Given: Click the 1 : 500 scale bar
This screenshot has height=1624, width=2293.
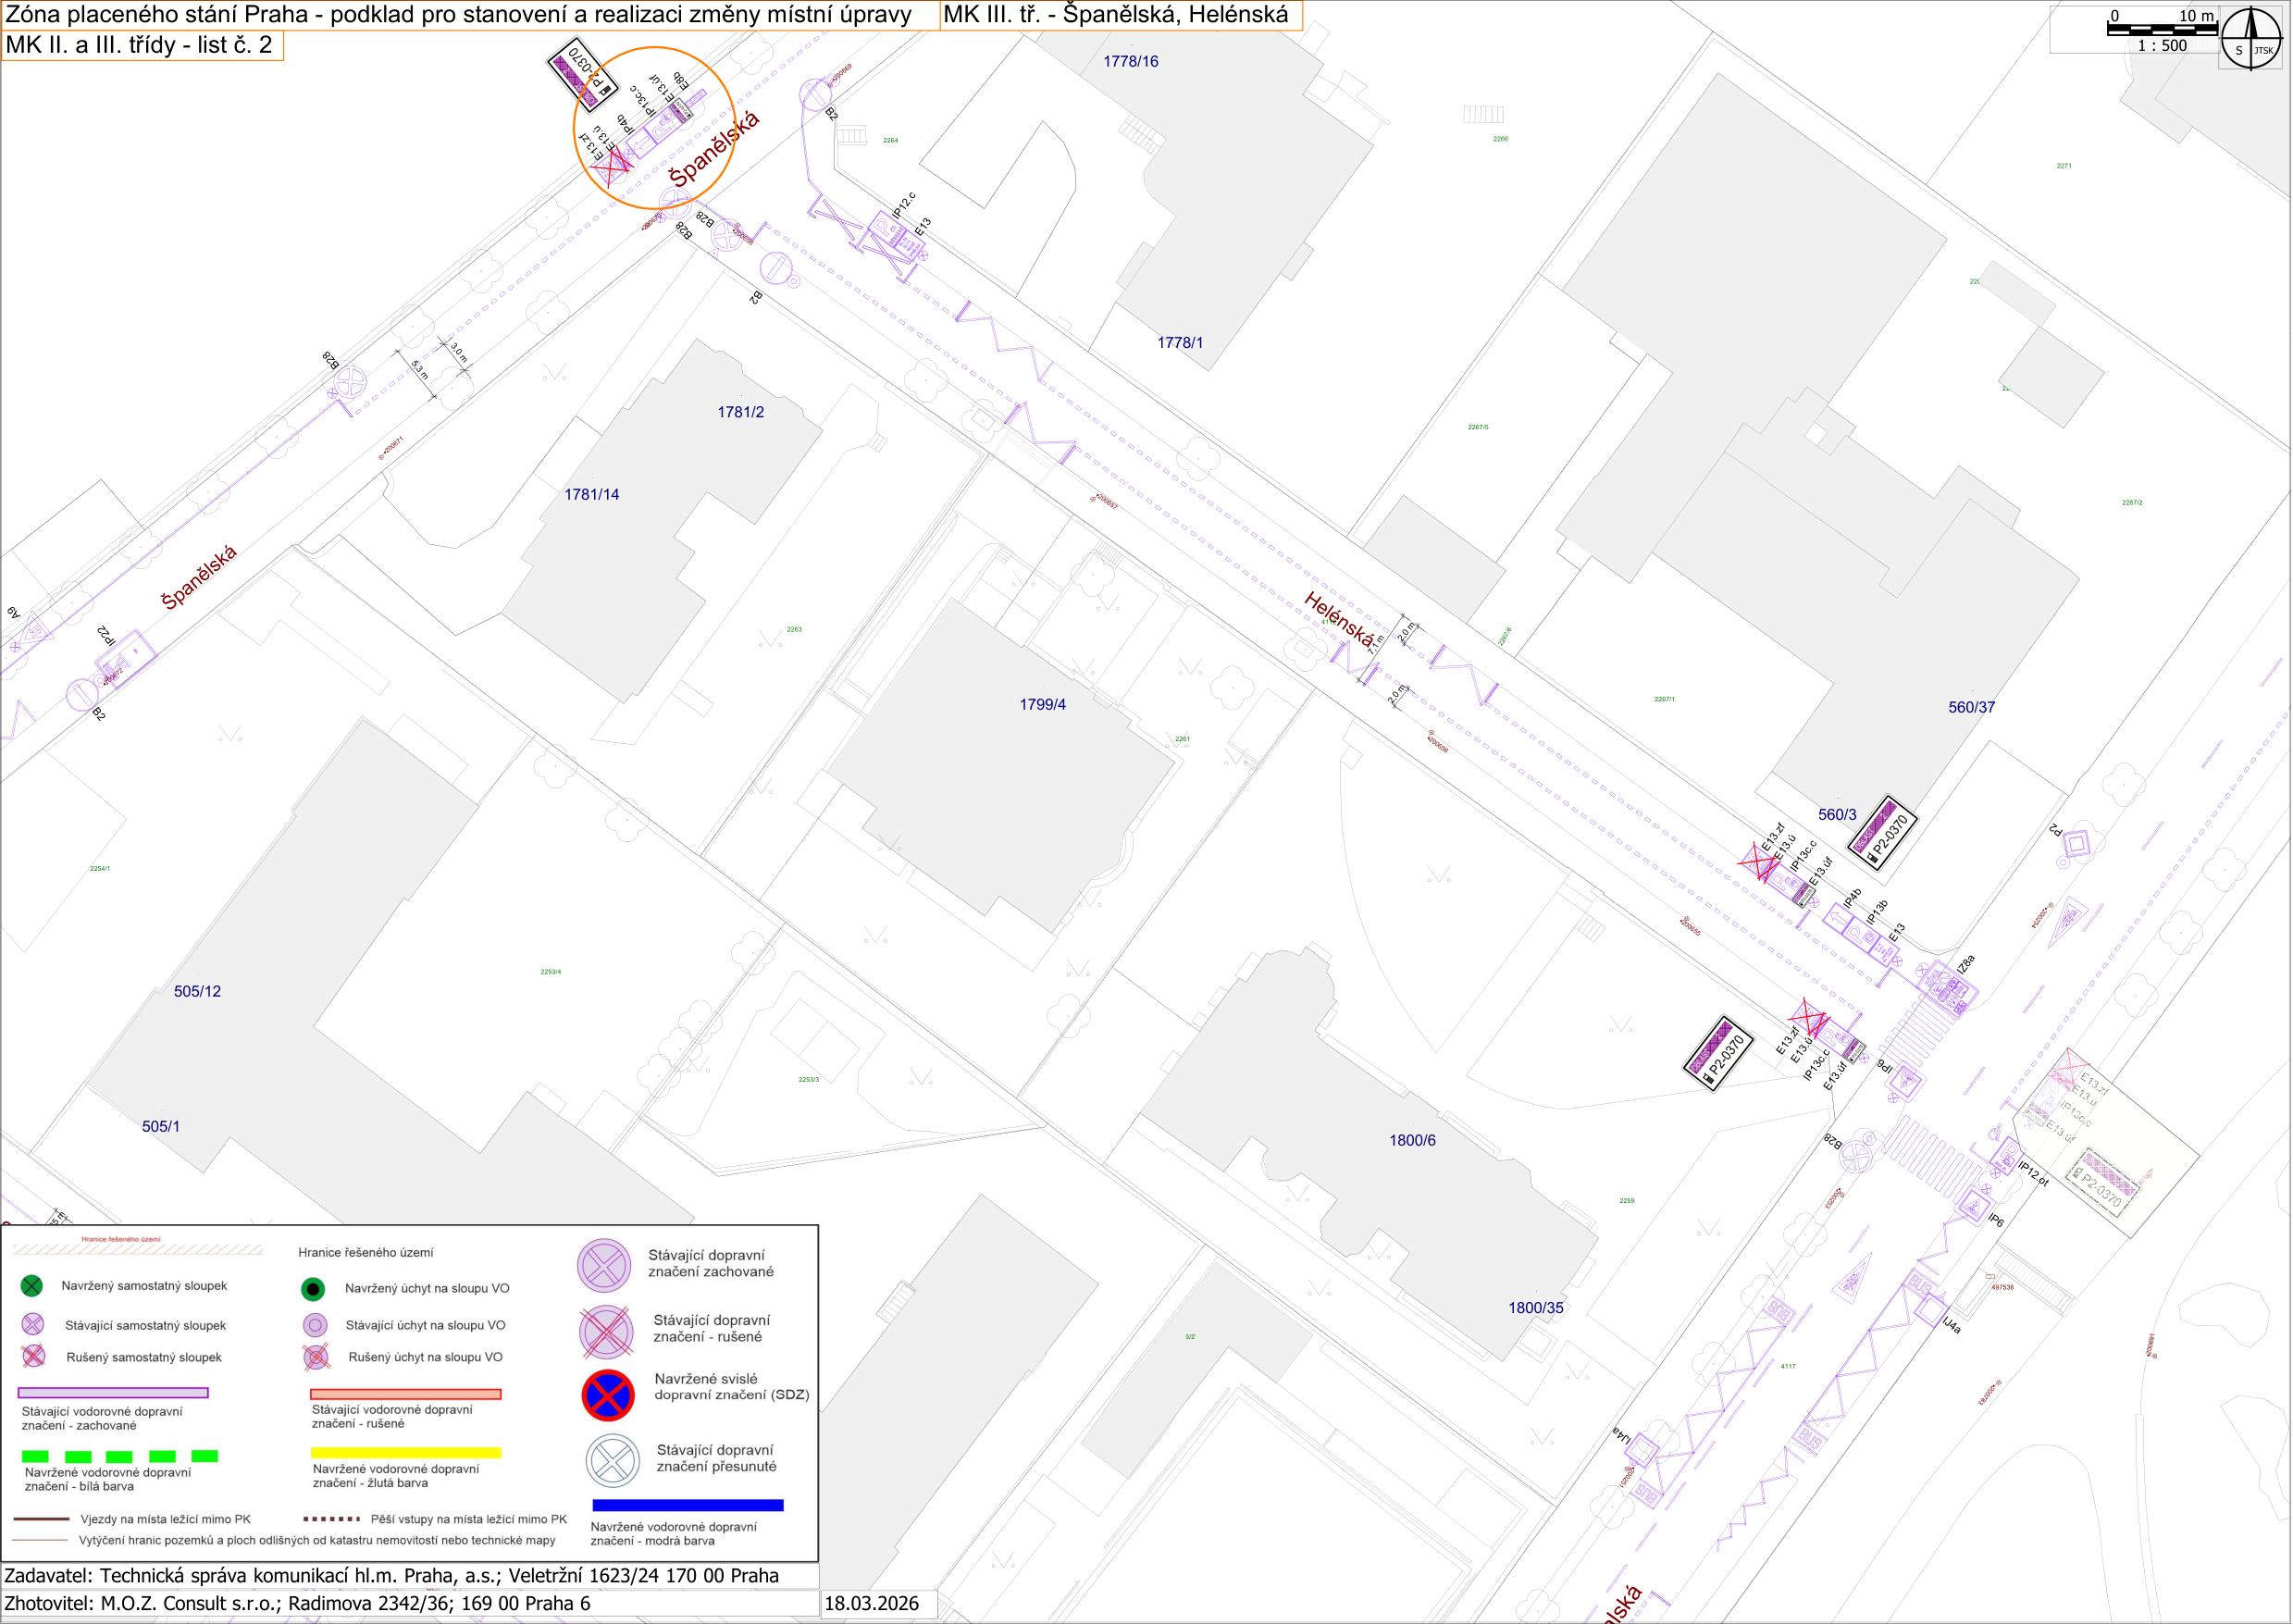Looking at the screenshot, I should (x=2163, y=29).
